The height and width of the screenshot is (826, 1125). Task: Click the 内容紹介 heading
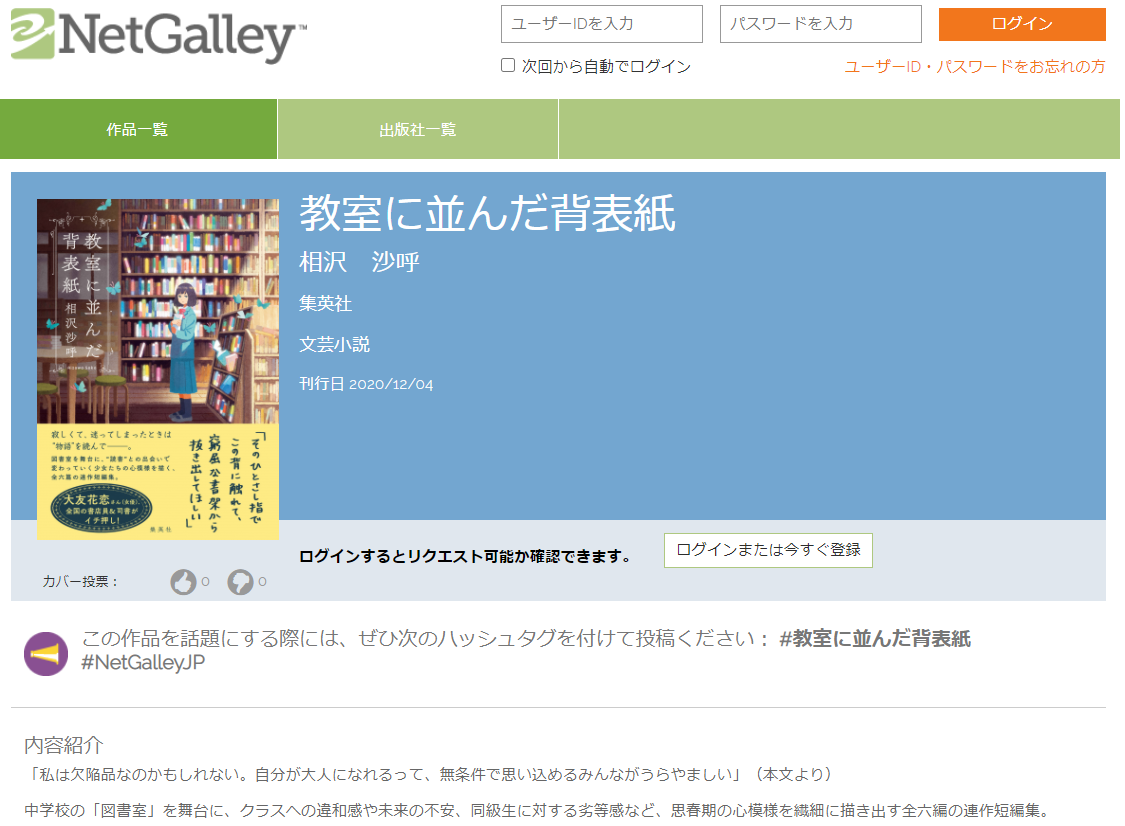[64, 745]
